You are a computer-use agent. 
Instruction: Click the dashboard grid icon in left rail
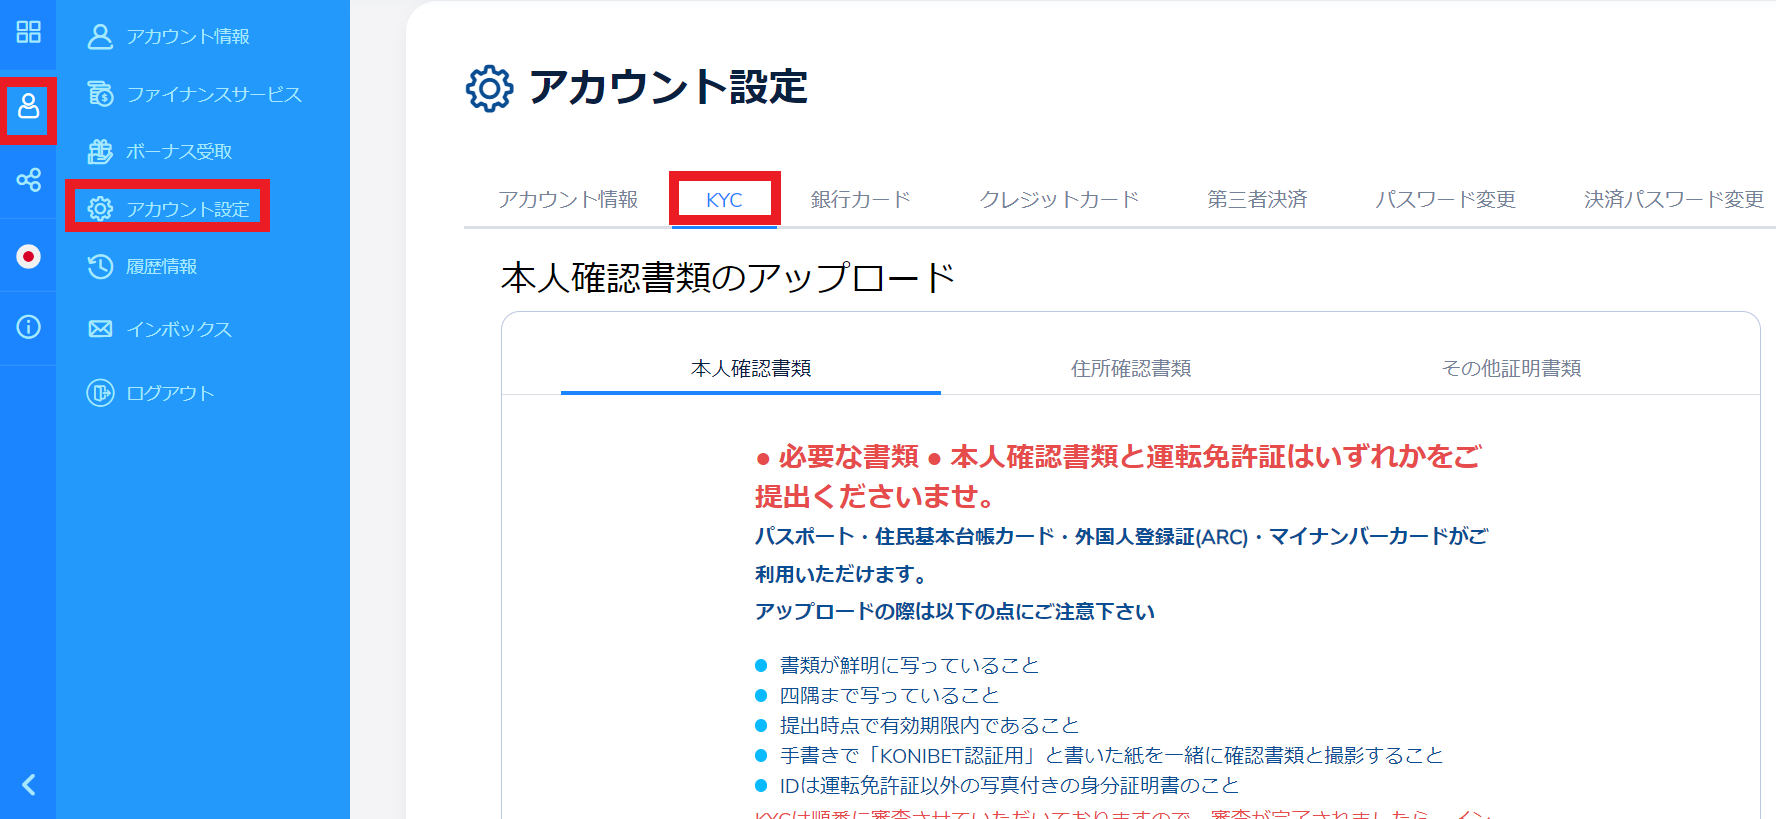[28, 32]
